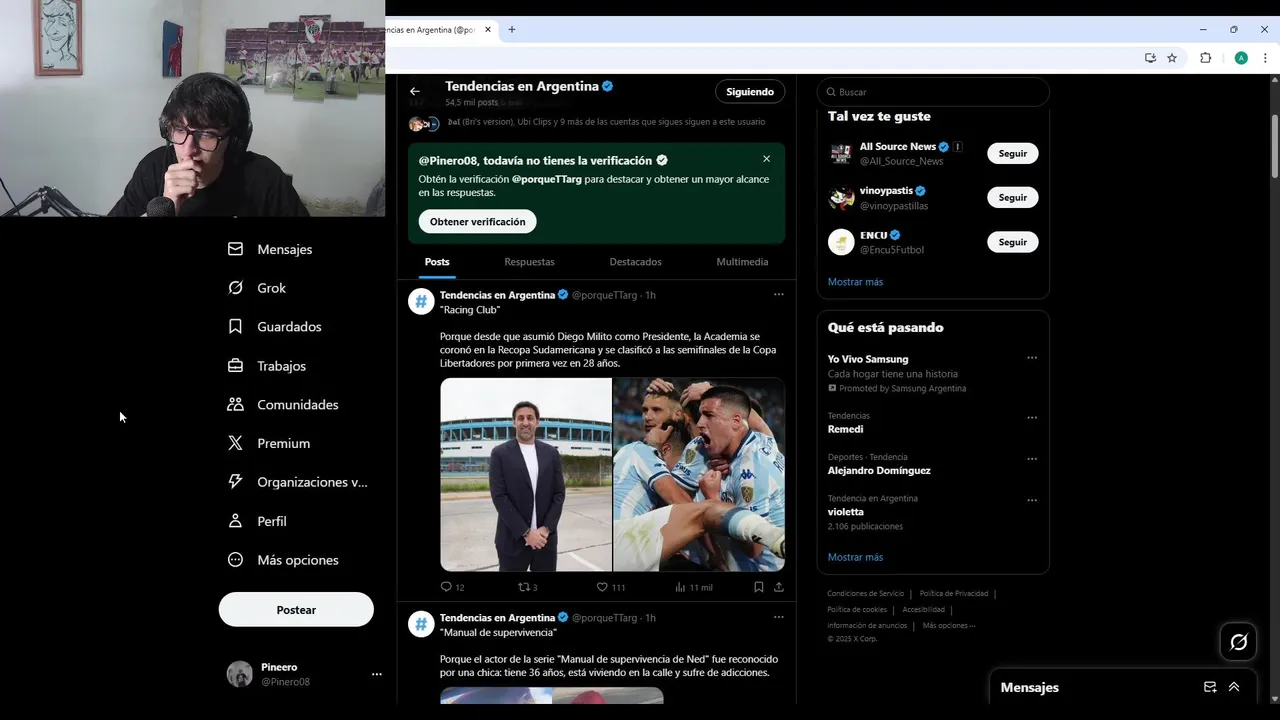Open @porqueTTarg handle on Racing Club post

pyautogui.click(x=604, y=295)
